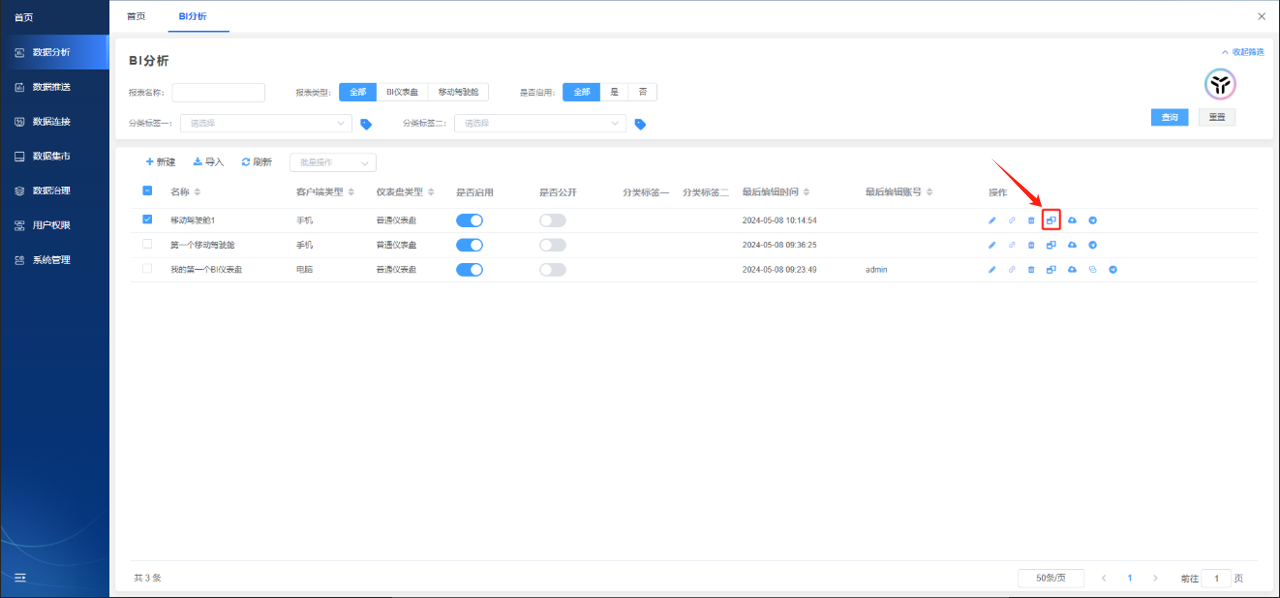Tag icon beside 分类标签二 dropdown

640,124
